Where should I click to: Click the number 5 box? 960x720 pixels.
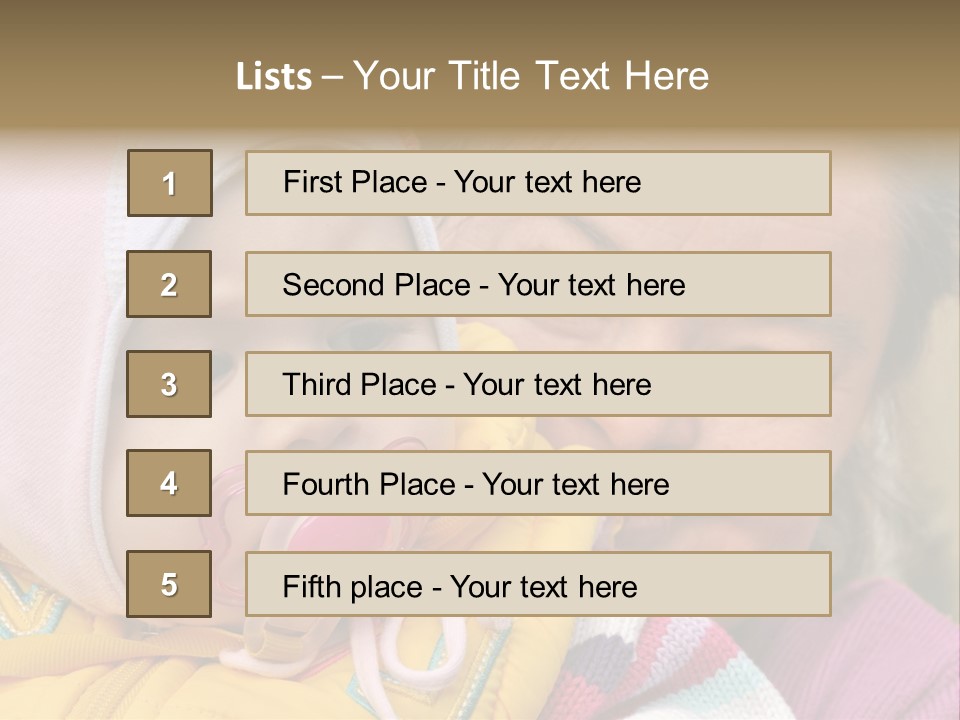click(169, 584)
